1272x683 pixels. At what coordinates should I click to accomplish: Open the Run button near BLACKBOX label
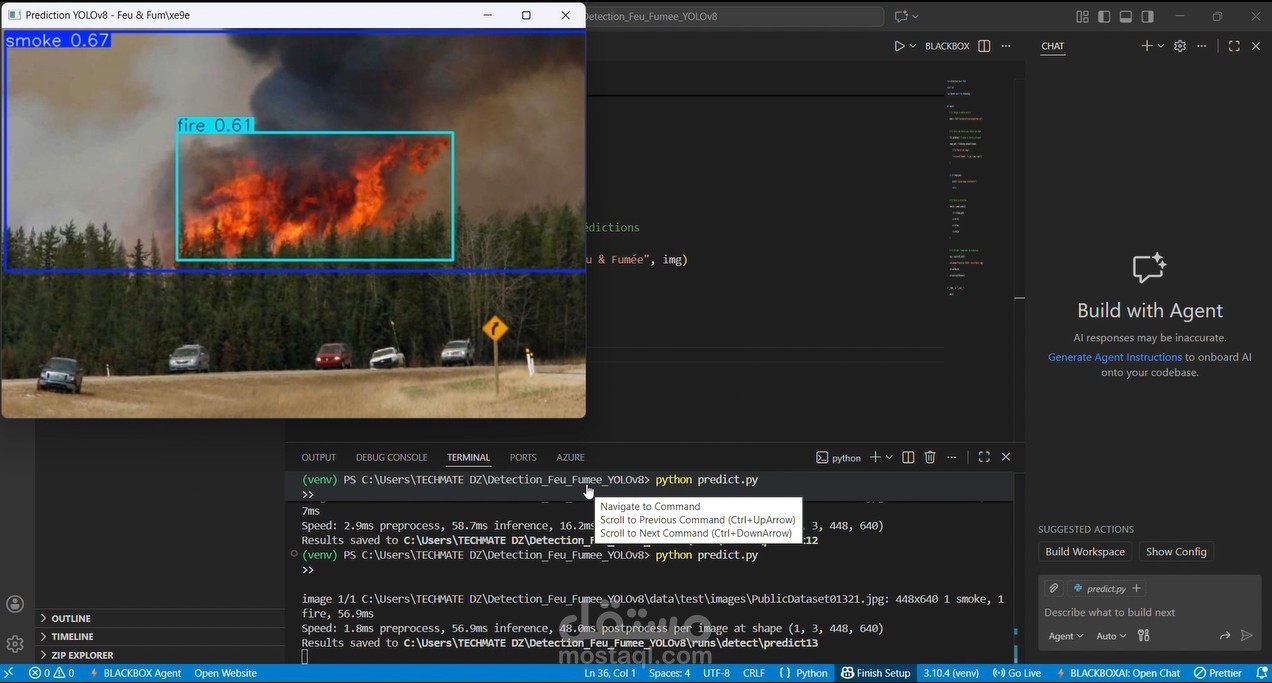pyautogui.click(x=899, y=45)
